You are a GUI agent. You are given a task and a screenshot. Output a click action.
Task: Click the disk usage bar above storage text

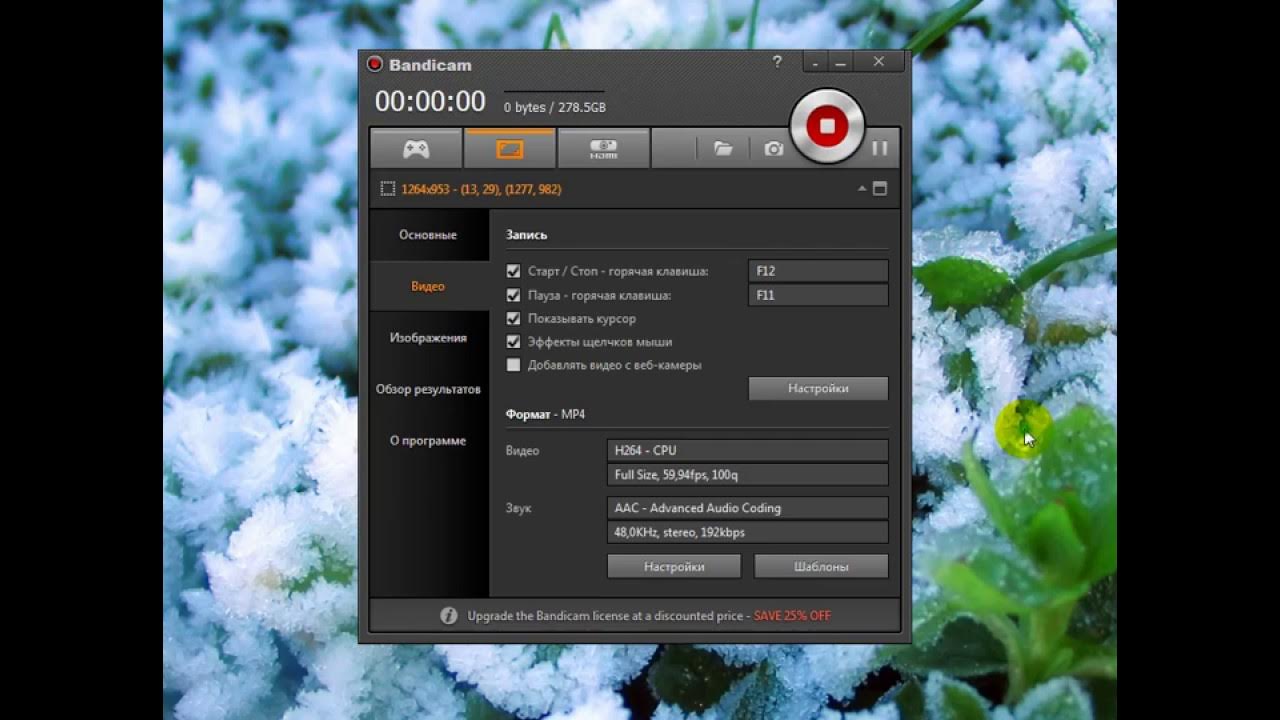[554, 92]
